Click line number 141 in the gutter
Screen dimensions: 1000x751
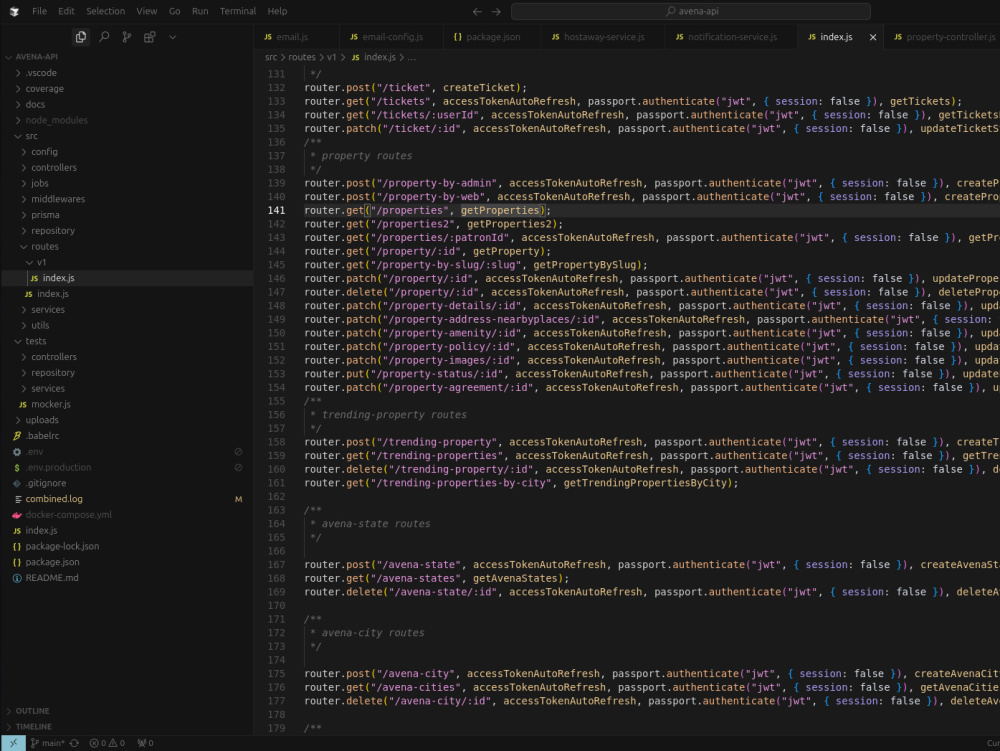(276, 210)
